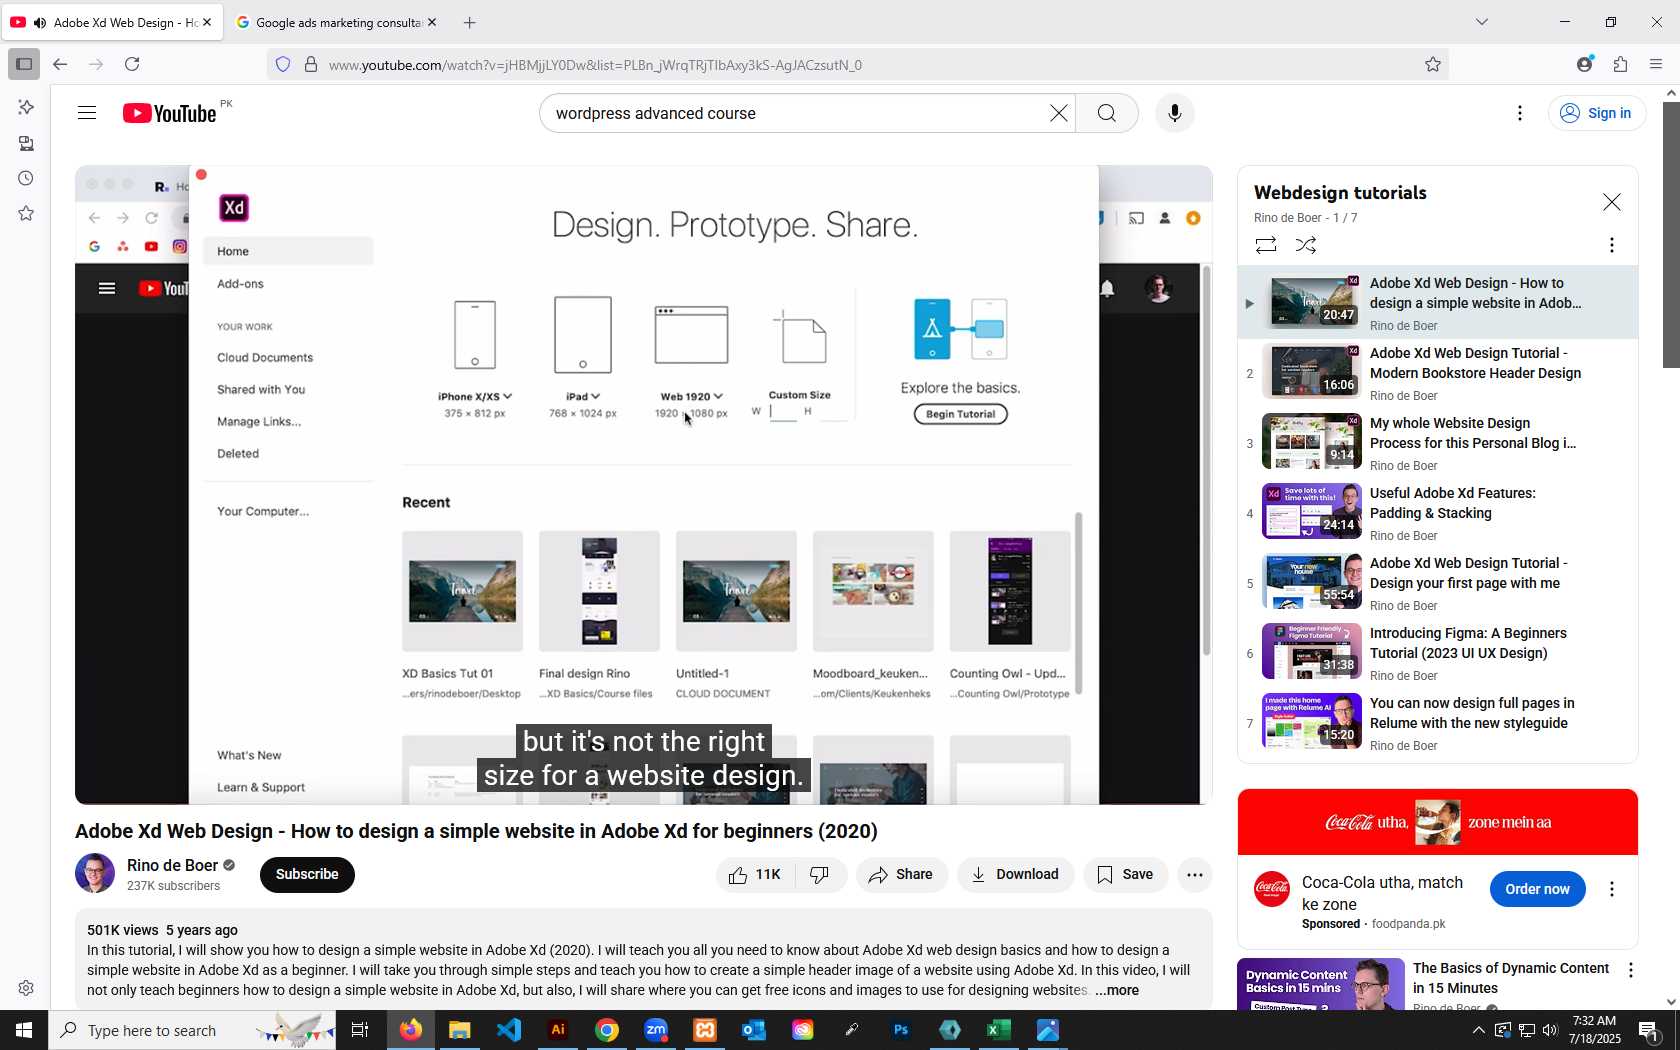1680x1050 pixels.
Task: Click Order now on Coca-Cola ad
Action: click(x=1538, y=889)
